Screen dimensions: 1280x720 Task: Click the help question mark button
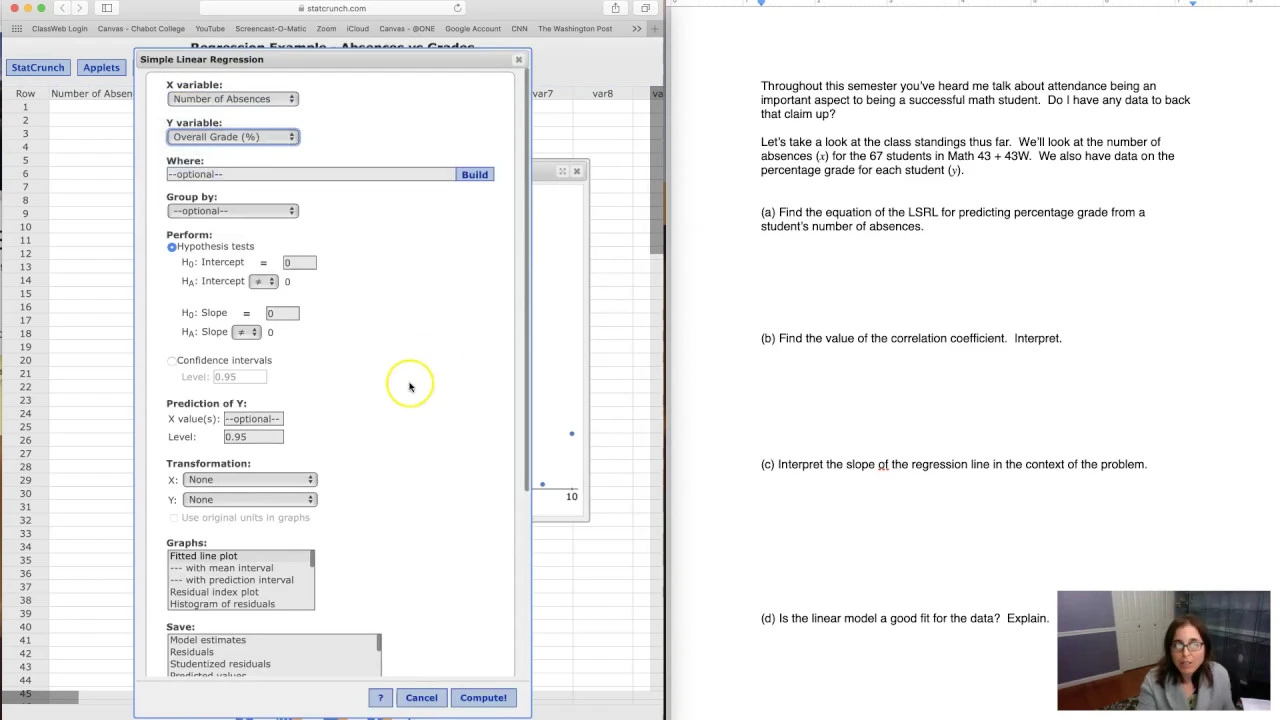click(x=380, y=698)
